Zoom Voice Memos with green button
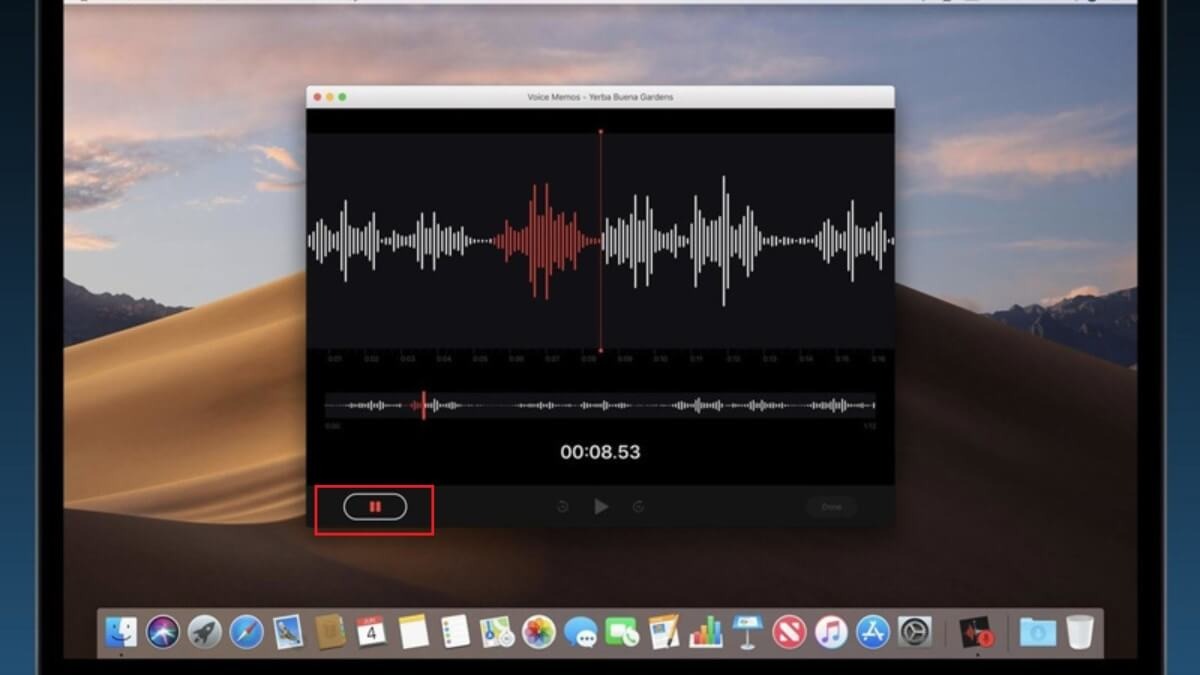 342,97
